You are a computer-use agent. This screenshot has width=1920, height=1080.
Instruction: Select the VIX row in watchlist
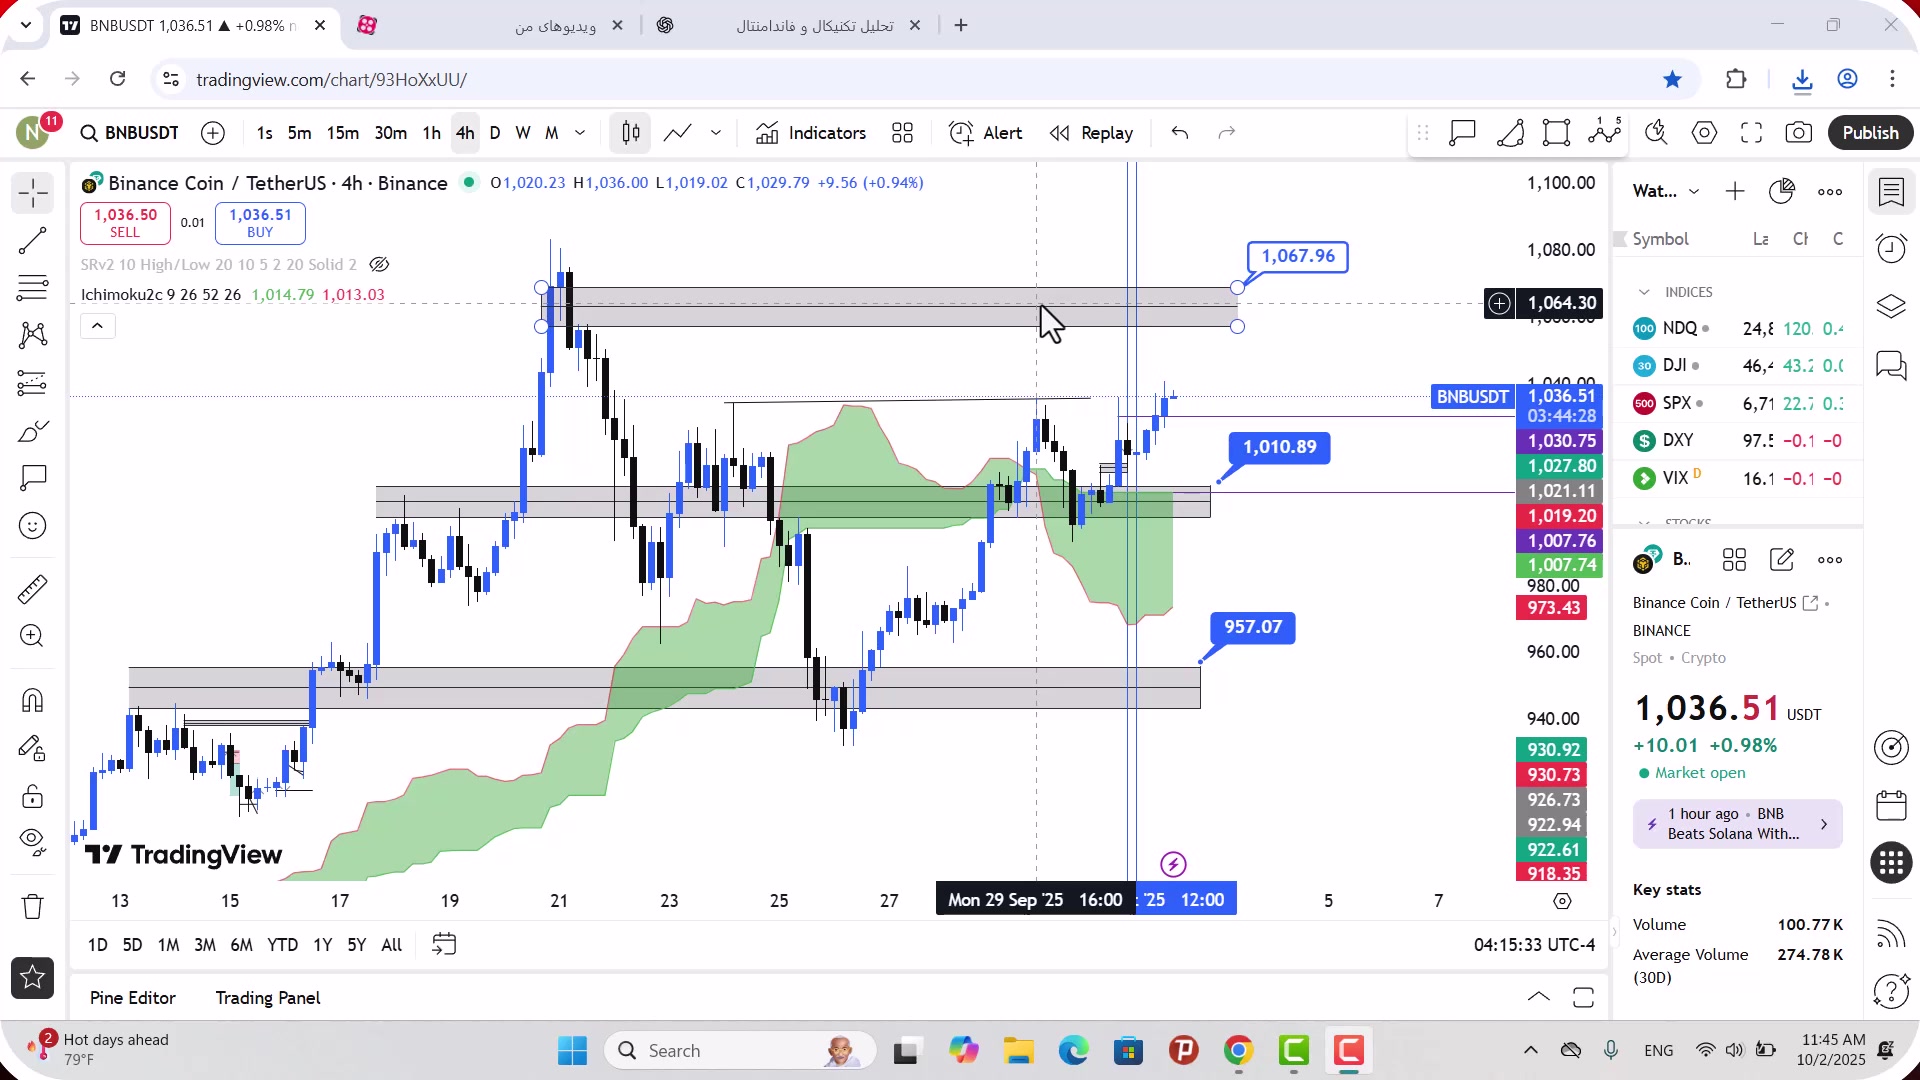1738,479
